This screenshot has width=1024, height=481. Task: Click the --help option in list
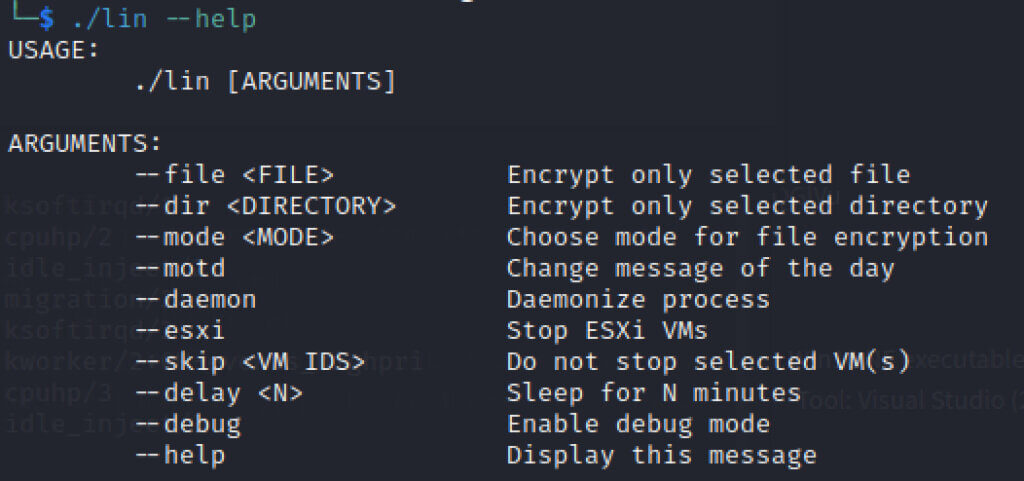click(180, 455)
